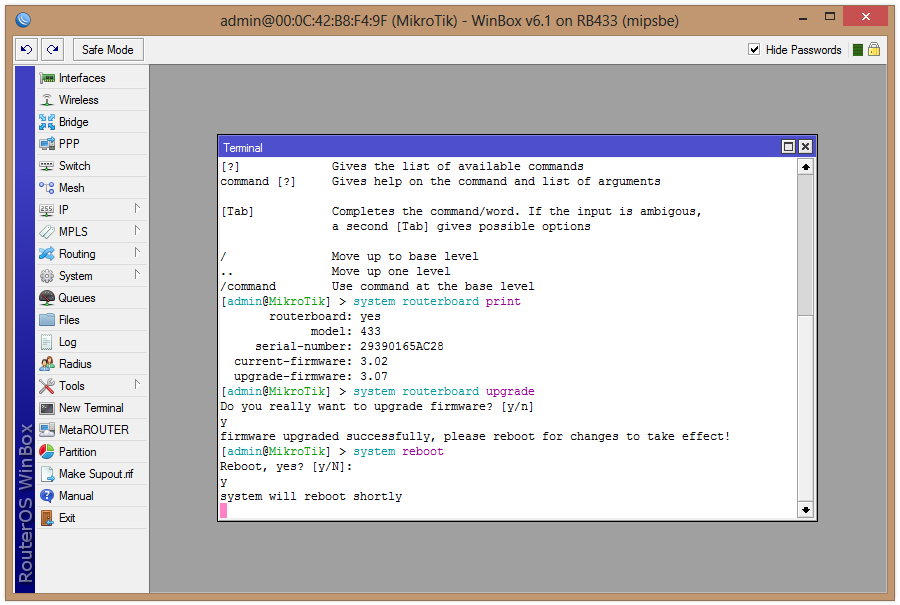This screenshot has height=605, width=900.
Task: Click the Partition pie chart icon
Action: click(x=47, y=452)
